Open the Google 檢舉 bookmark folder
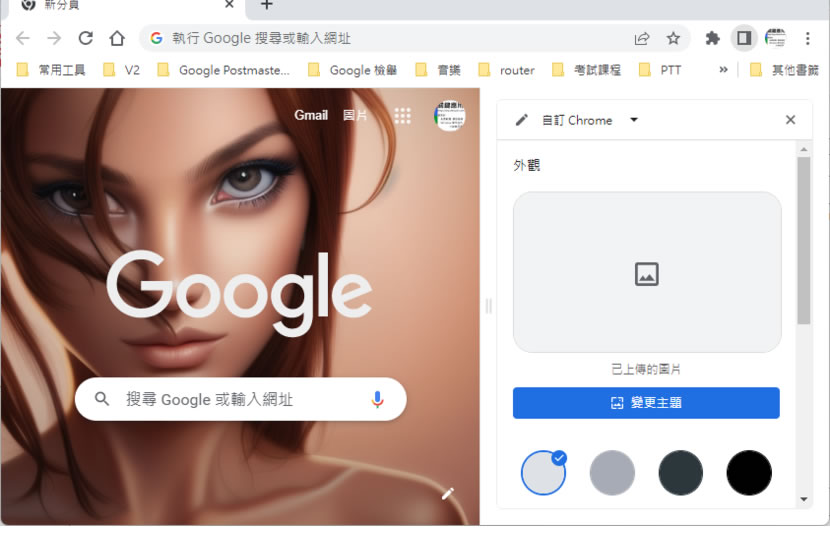This screenshot has width=830, height=548. [353, 70]
